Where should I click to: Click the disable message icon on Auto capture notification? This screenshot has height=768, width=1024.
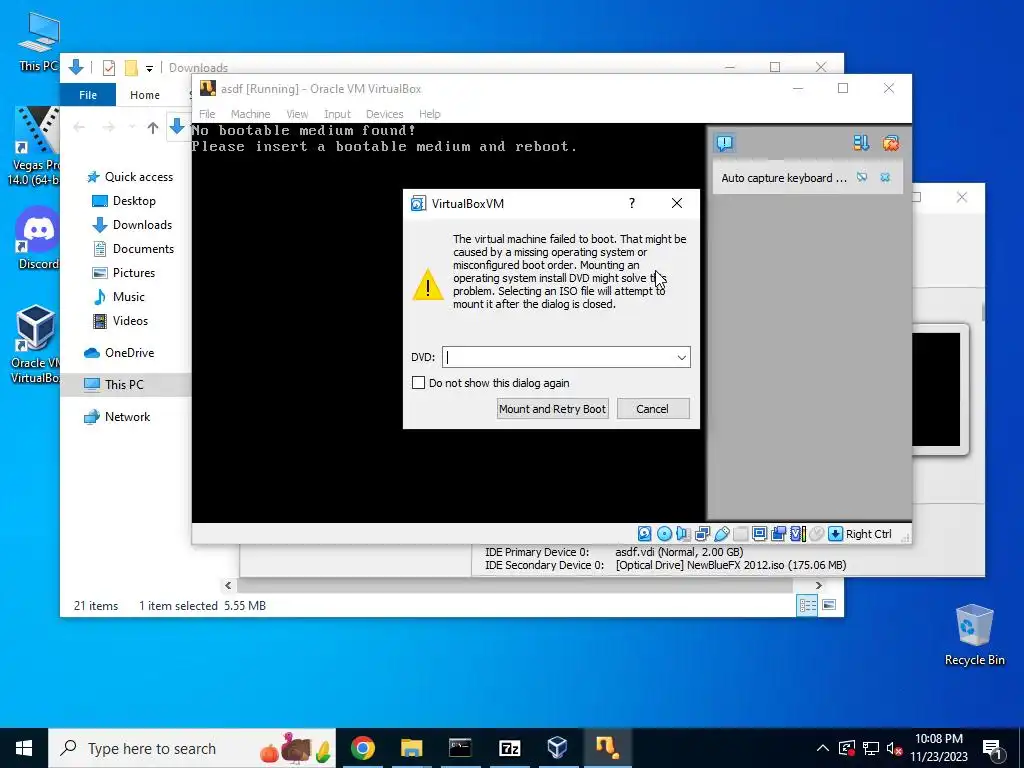click(862, 177)
